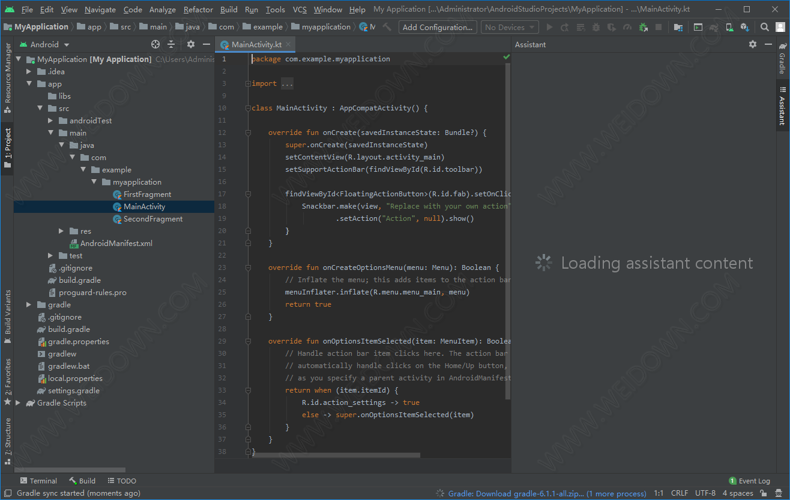This screenshot has height=500, width=790.
Task: Open the Refactor menu
Action: (x=198, y=10)
